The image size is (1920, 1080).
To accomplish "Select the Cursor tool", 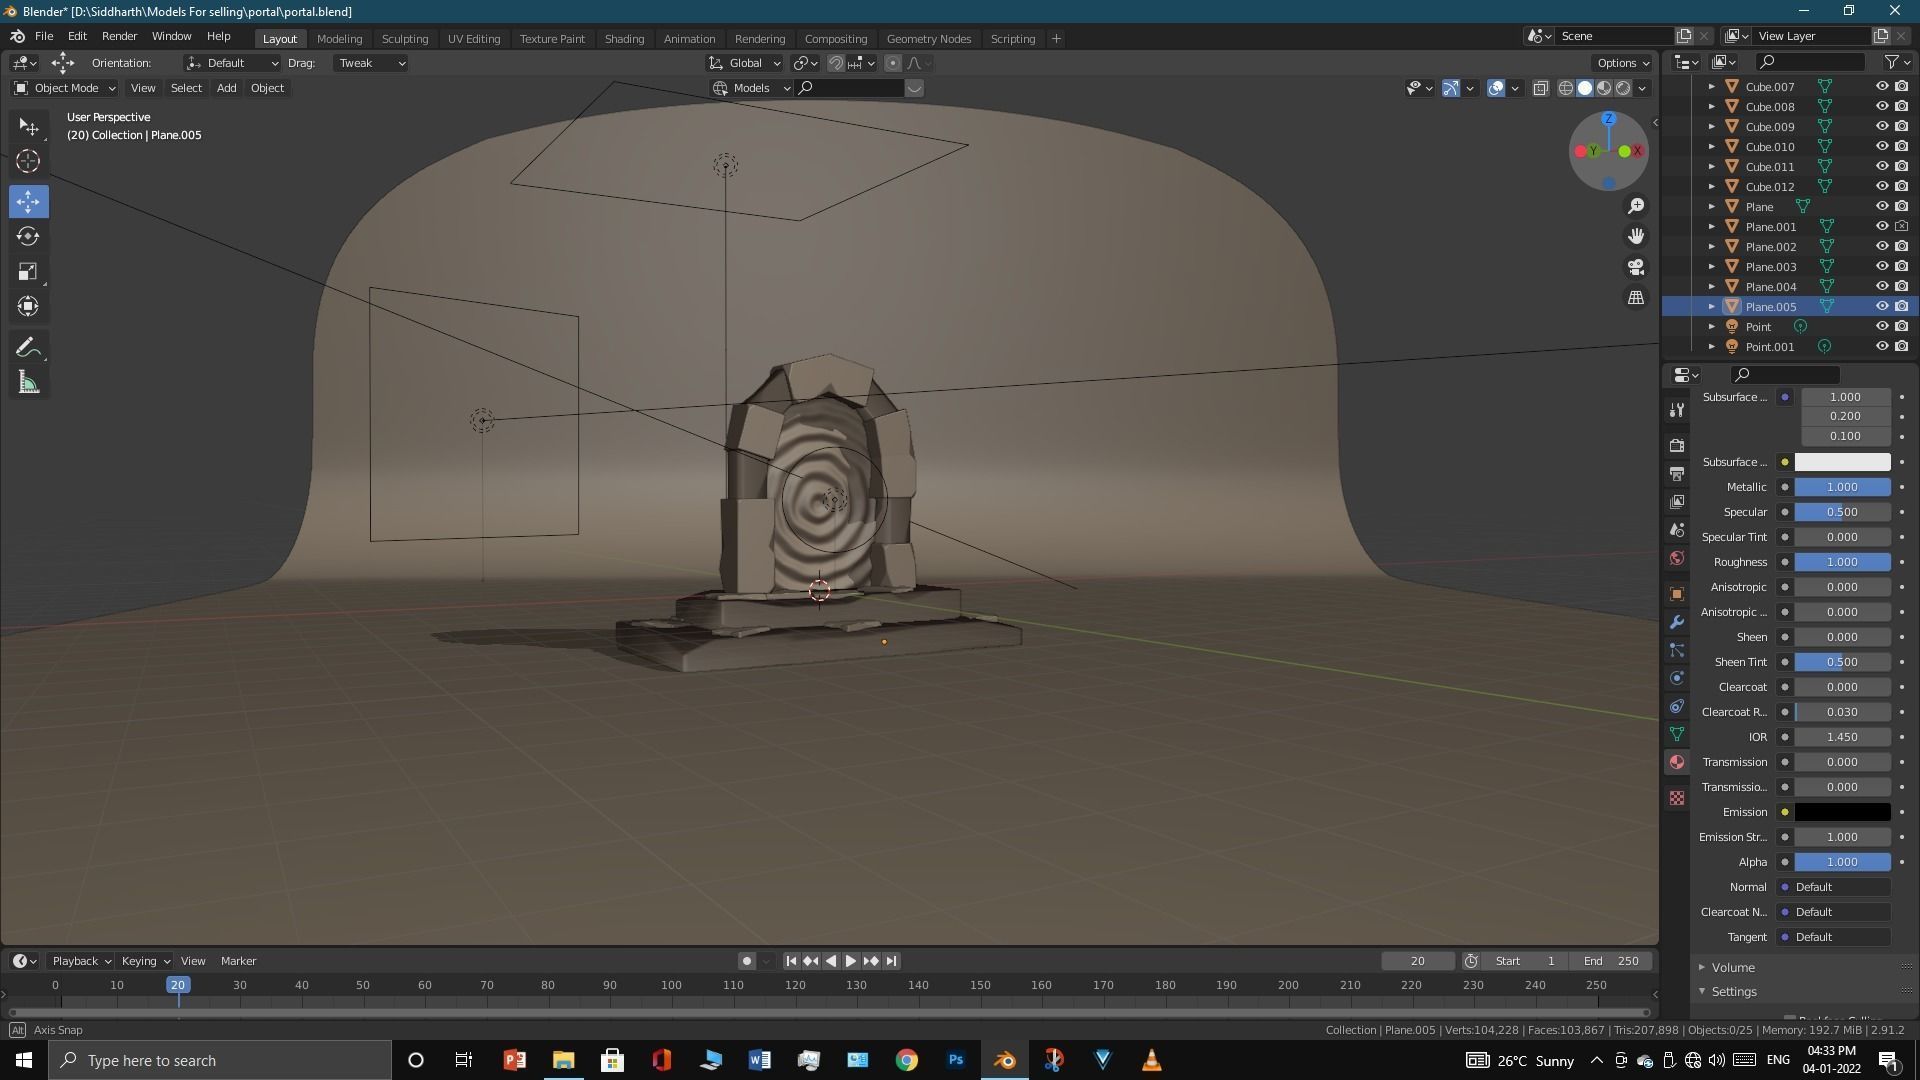I will tap(28, 161).
